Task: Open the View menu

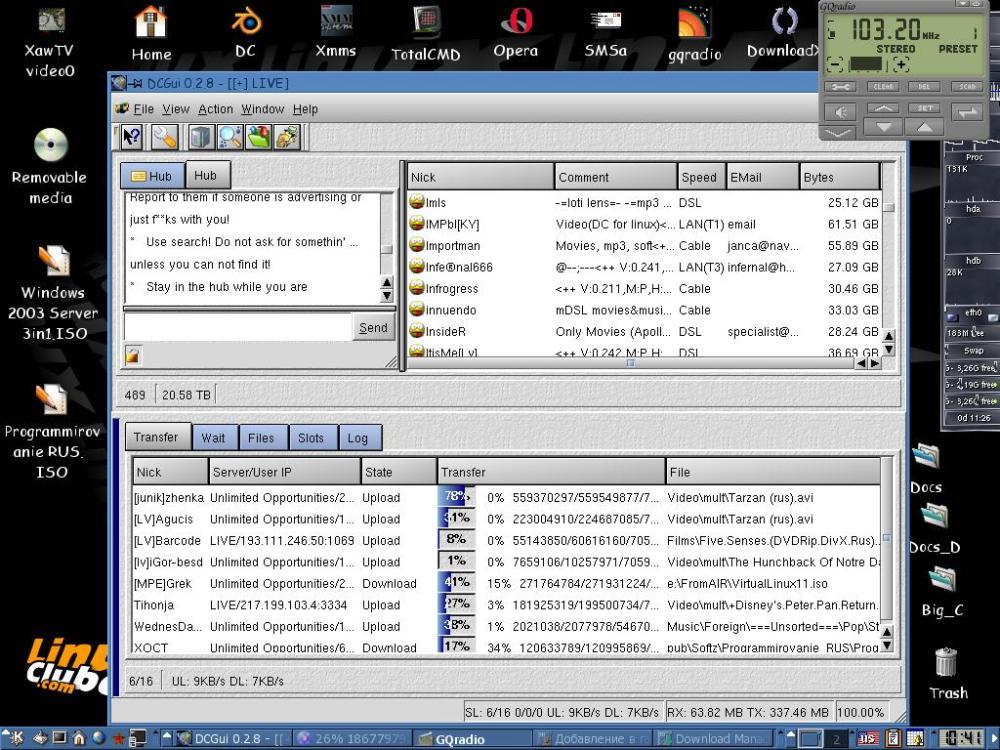Action: pos(175,109)
